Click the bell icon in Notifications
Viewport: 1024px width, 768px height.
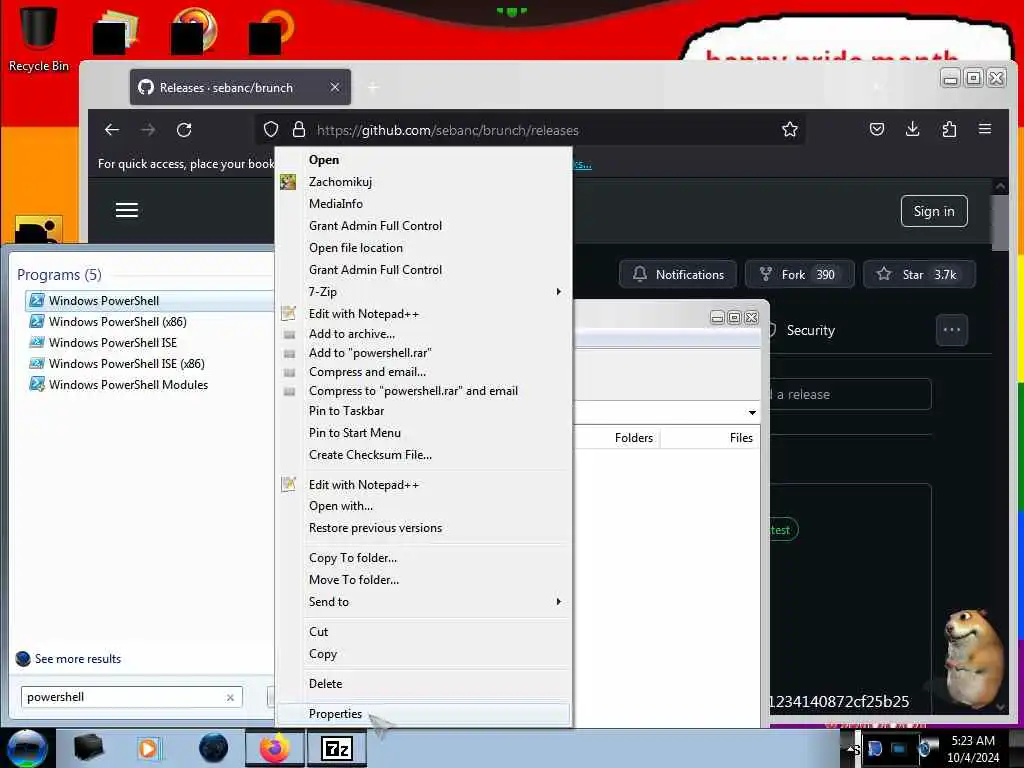point(640,274)
